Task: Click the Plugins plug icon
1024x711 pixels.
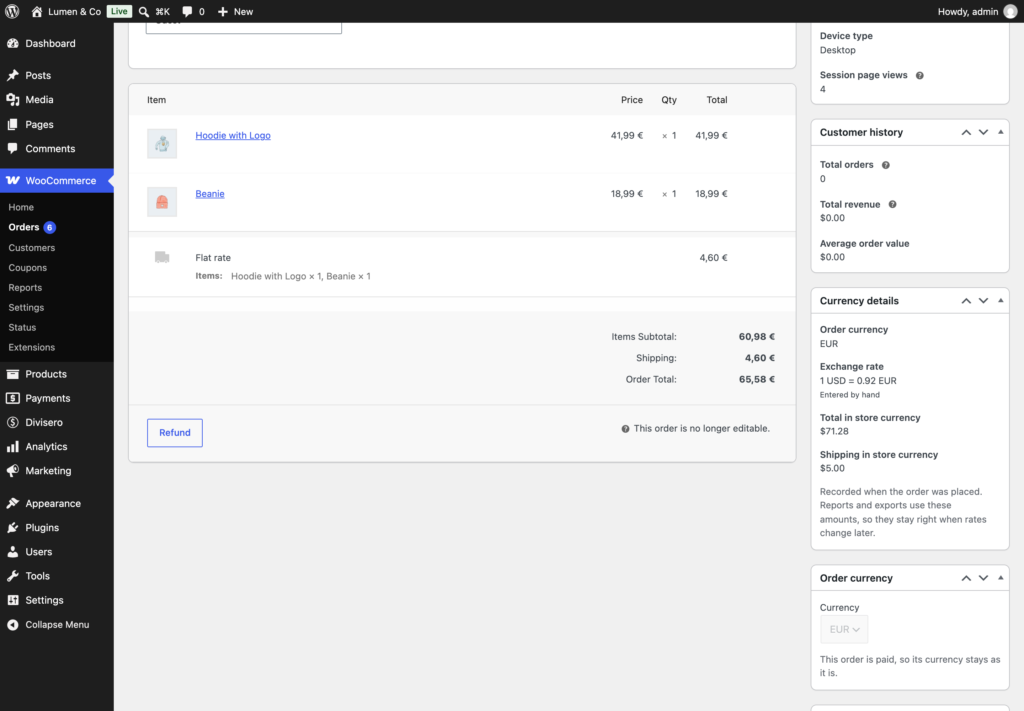Action: (13, 528)
